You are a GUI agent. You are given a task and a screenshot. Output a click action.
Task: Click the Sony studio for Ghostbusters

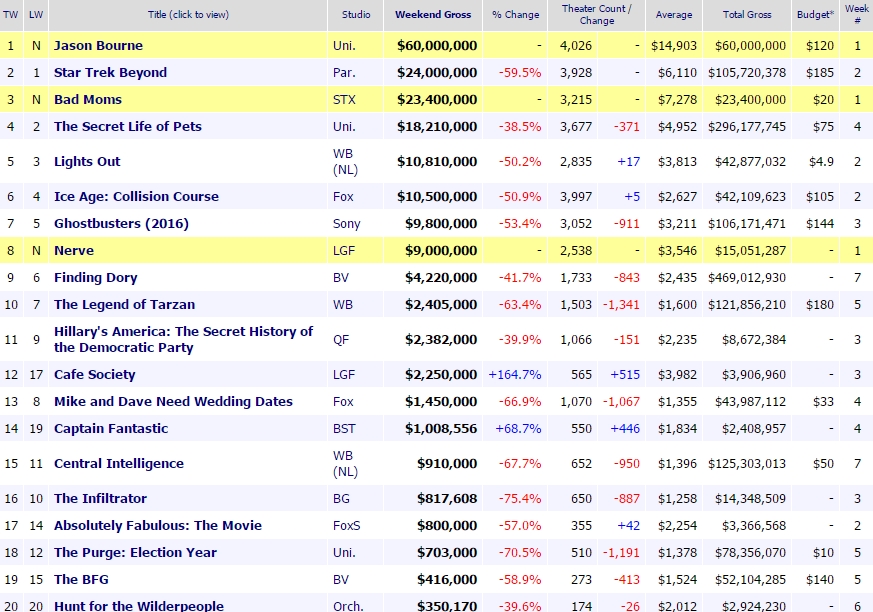click(x=346, y=223)
